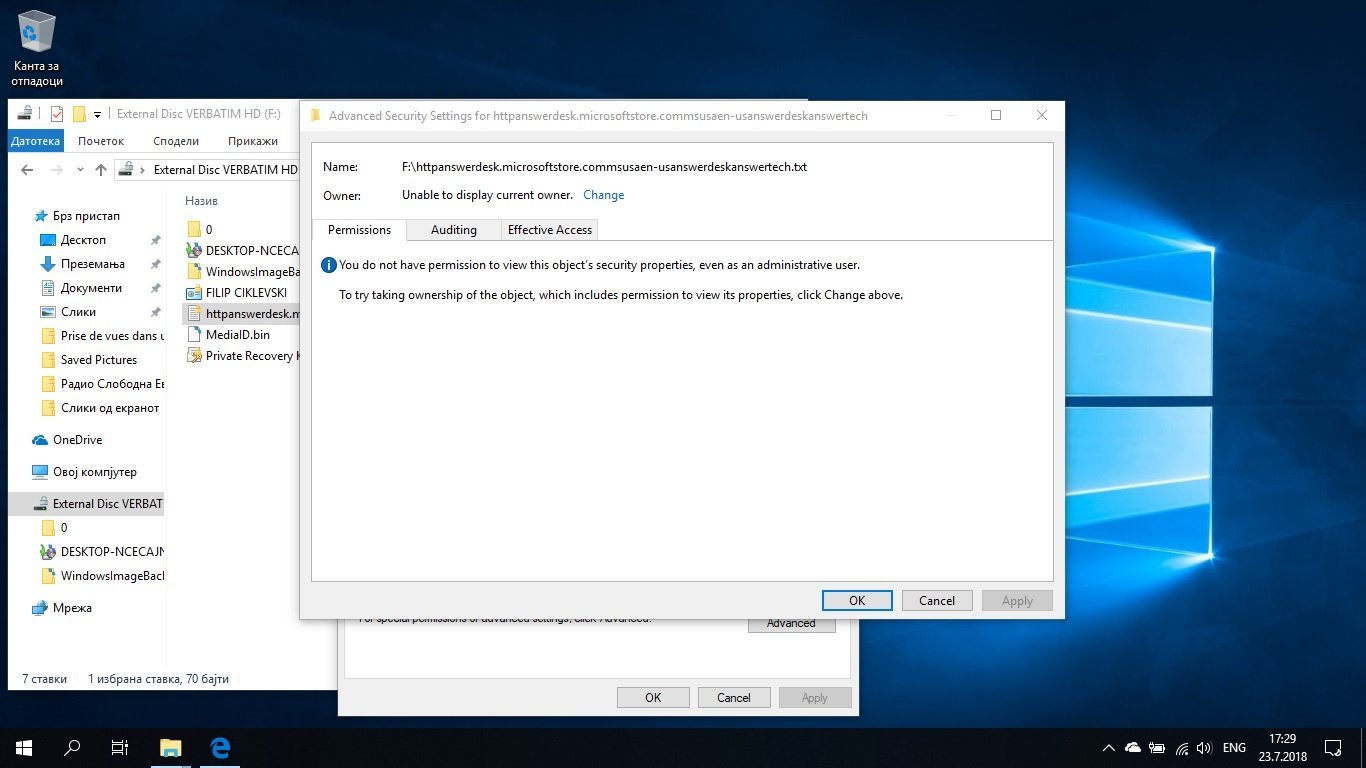
Task: Go back in Explorer with the left arrow
Action: (27, 170)
